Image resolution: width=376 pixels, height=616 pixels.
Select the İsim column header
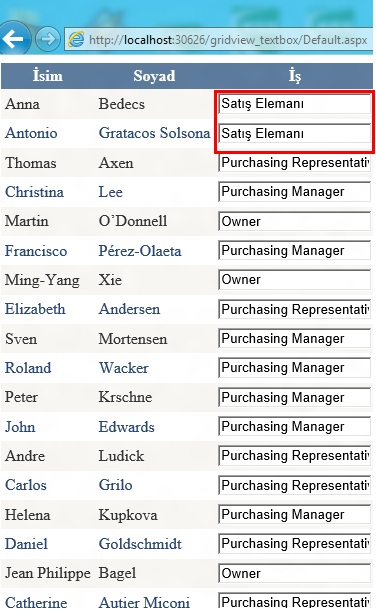(48, 75)
